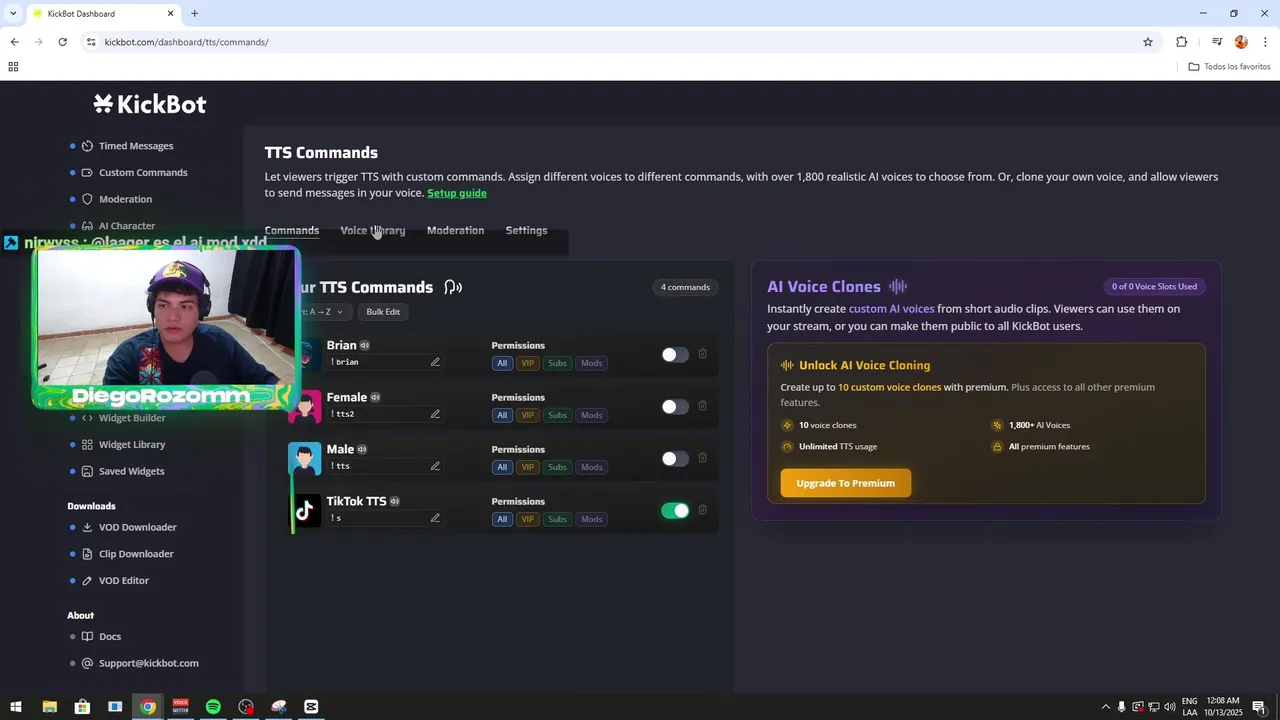Enable the Female command toggle
1280x720 pixels.
coord(675,406)
